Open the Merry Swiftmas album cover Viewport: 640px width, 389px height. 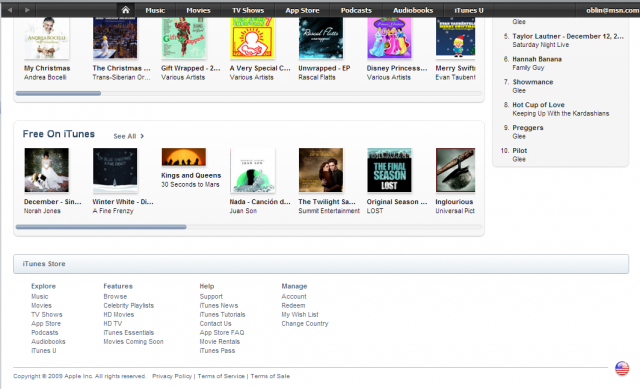(455, 37)
